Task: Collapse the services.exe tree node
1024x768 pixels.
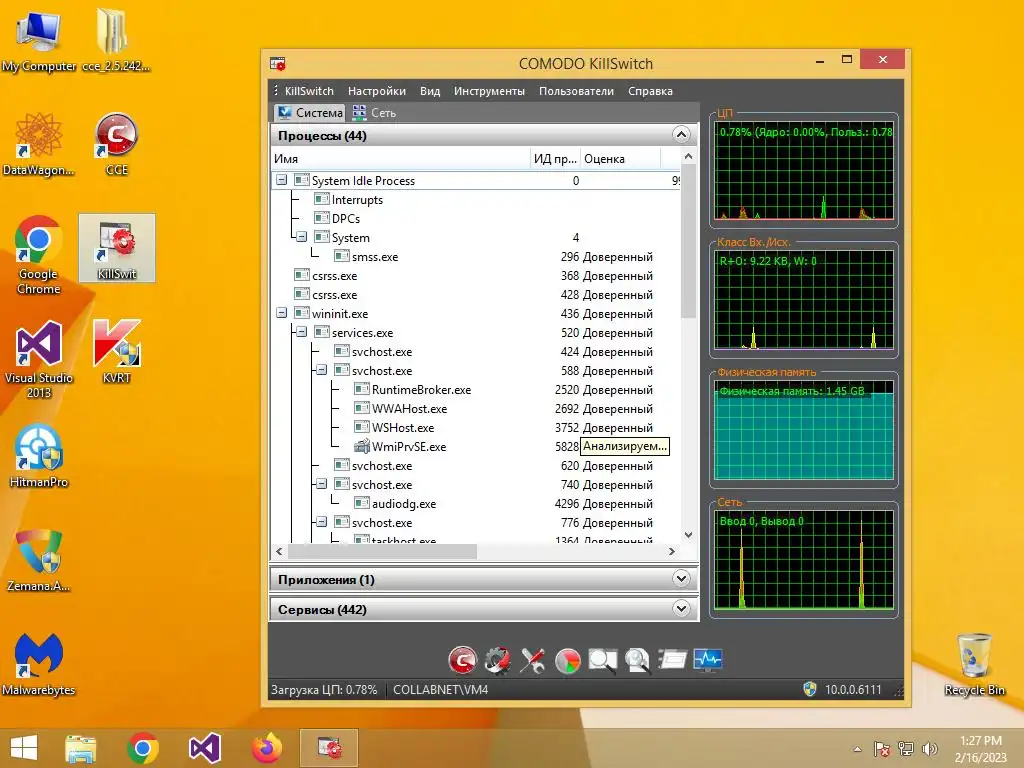Action: pyautogui.click(x=302, y=332)
